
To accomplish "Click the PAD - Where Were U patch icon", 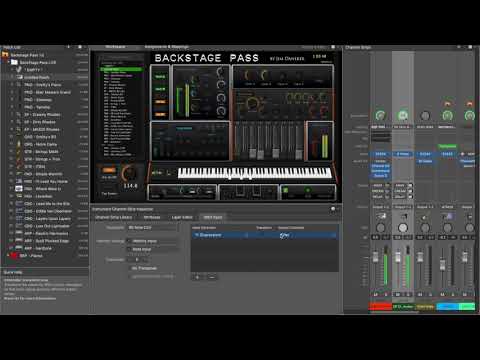I will [x=19, y=189].
